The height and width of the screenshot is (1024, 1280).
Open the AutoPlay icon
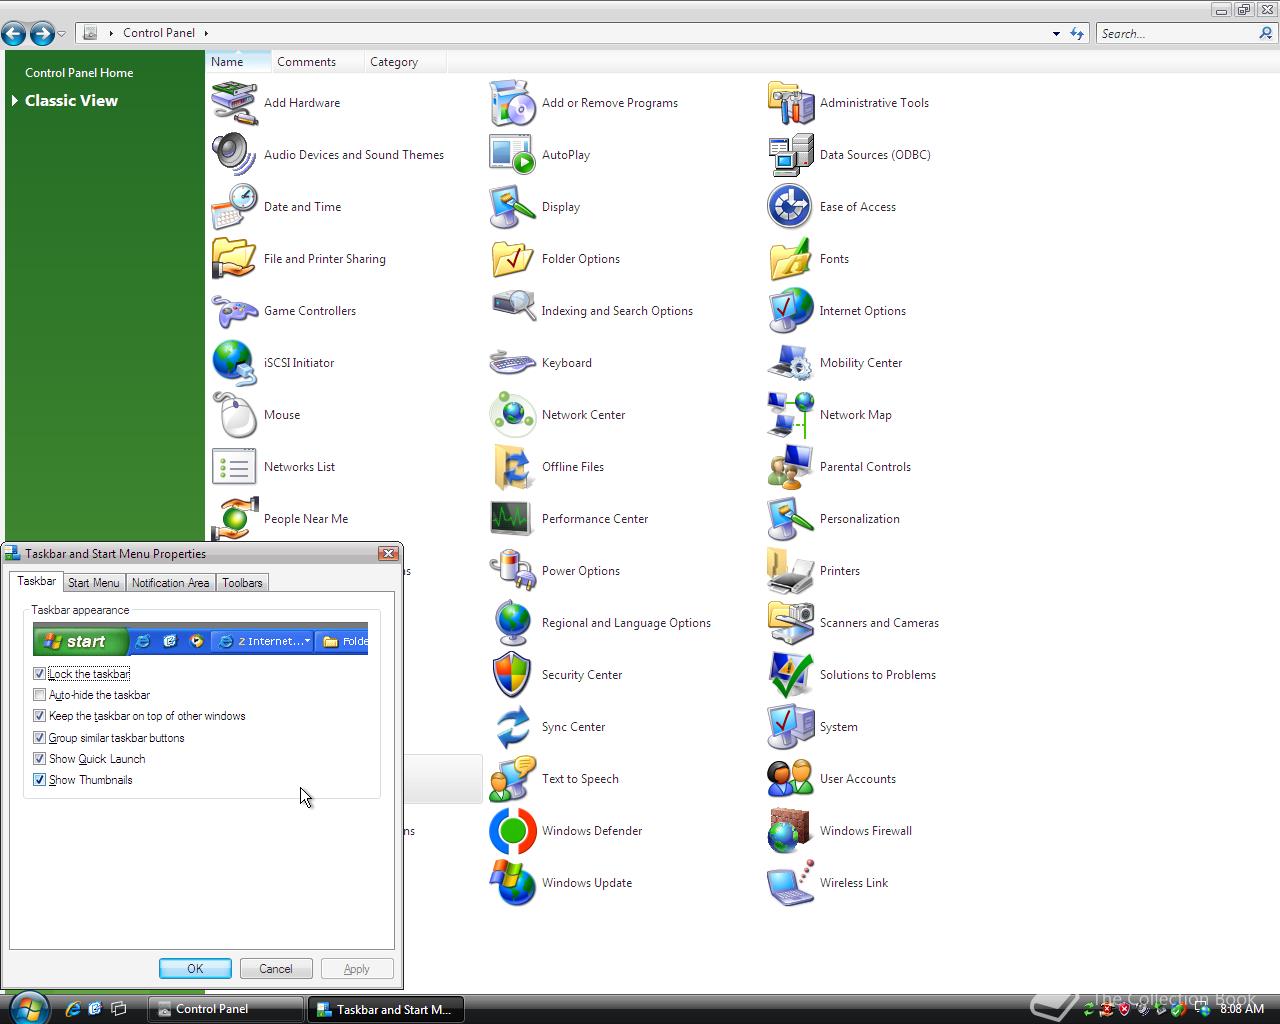513,155
